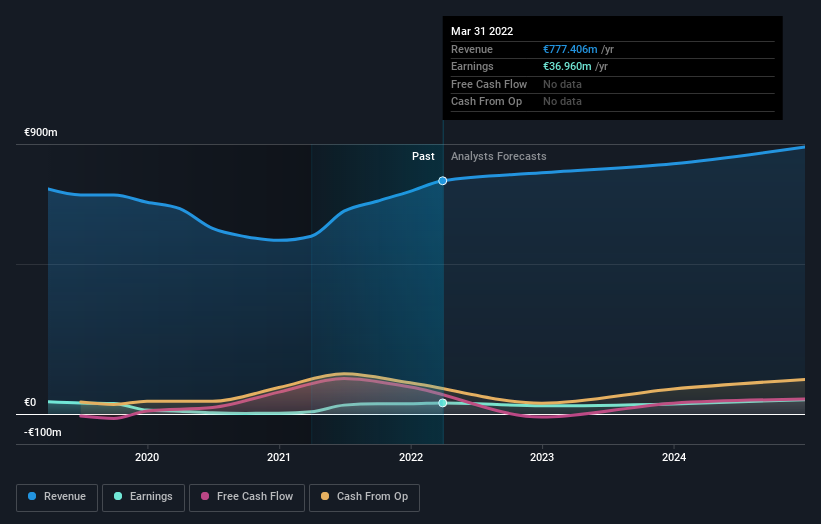This screenshot has height=524, width=821.
Task: Click the tooltip 'Cash From Op' row label
Action: pyautogui.click(x=486, y=102)
